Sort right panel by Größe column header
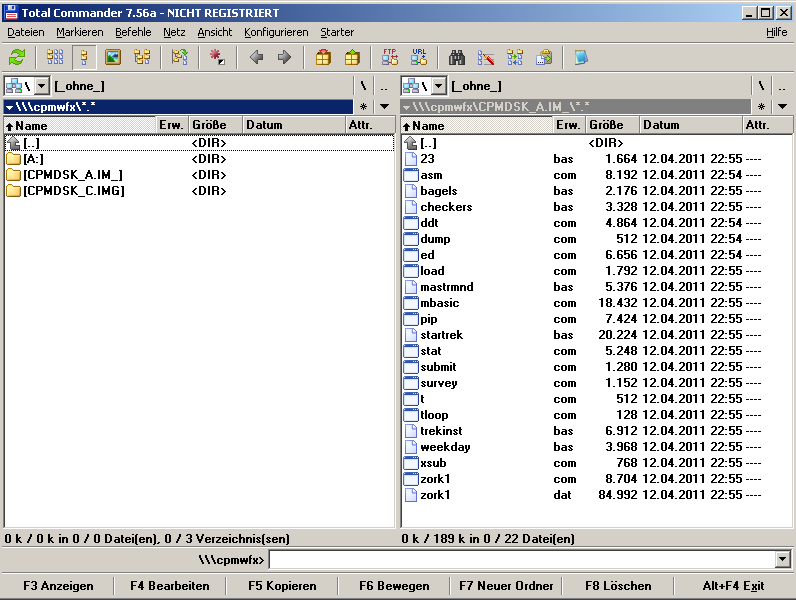The image size is (796, 600). (612, 125)
